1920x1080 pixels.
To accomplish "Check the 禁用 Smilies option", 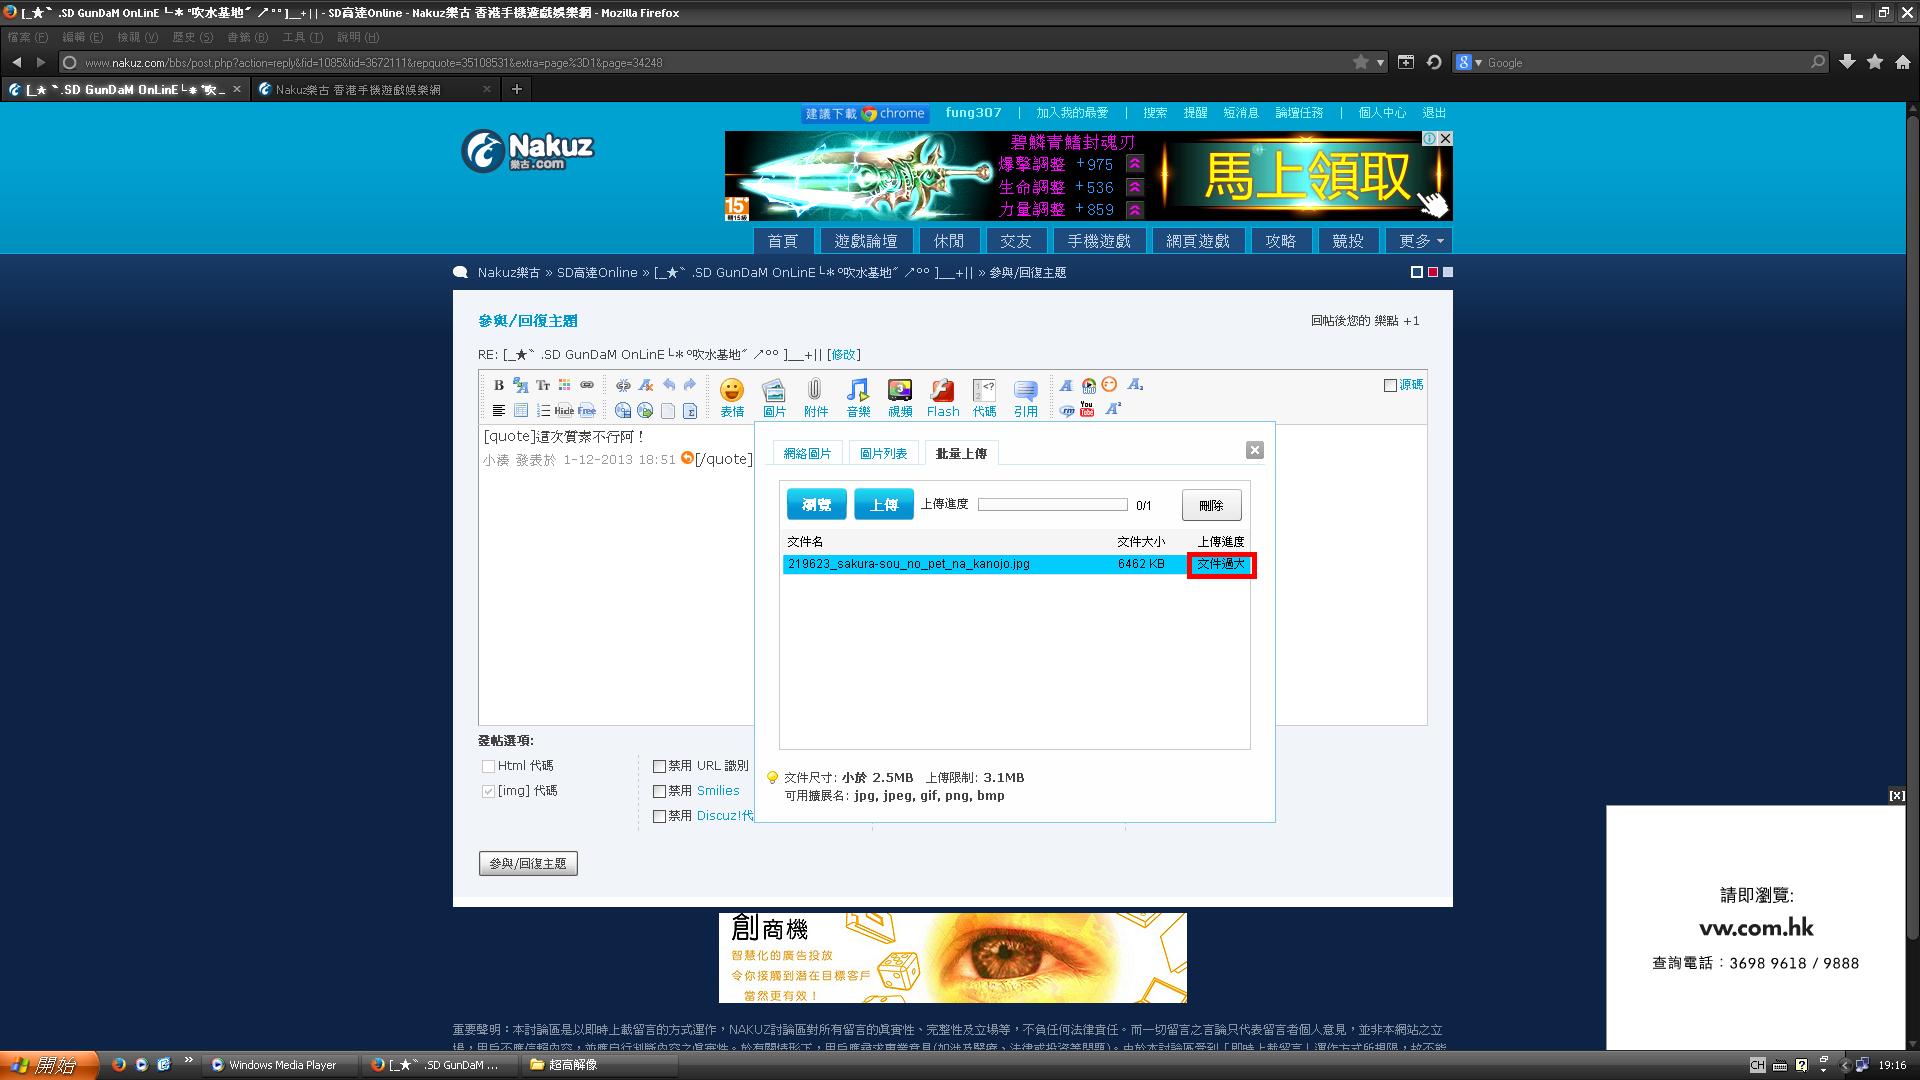I will (659, 791).
